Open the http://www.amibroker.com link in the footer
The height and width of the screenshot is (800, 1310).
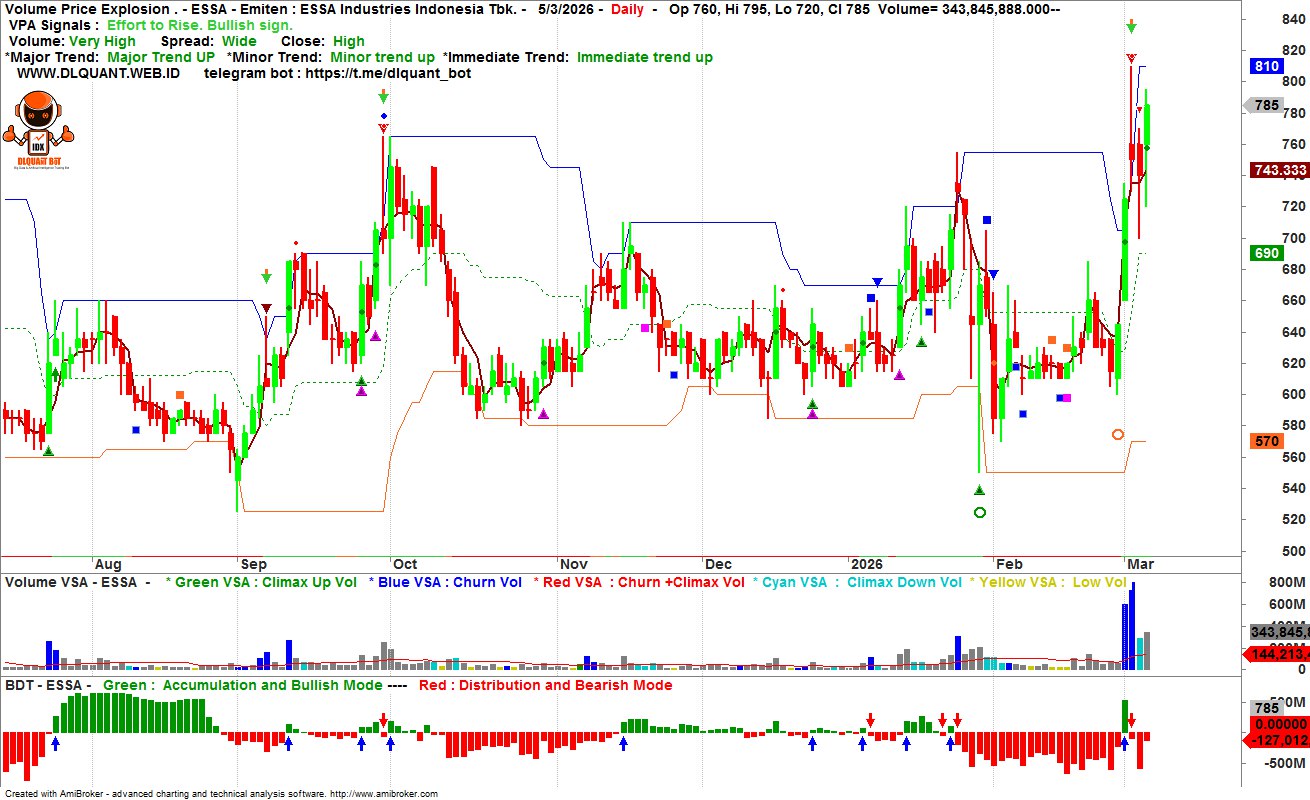click(x=384, y=794)
